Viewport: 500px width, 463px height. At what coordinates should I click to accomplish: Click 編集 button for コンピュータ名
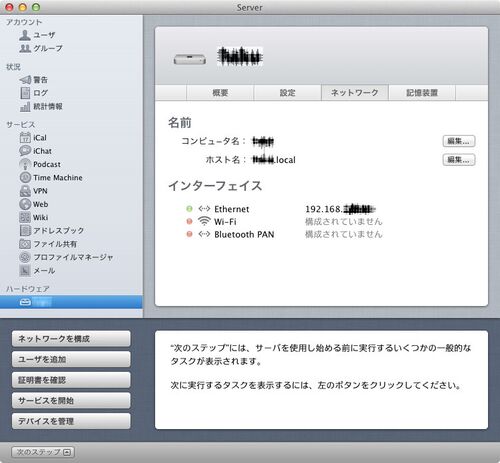pyautogui.click(x=459, y=141)
